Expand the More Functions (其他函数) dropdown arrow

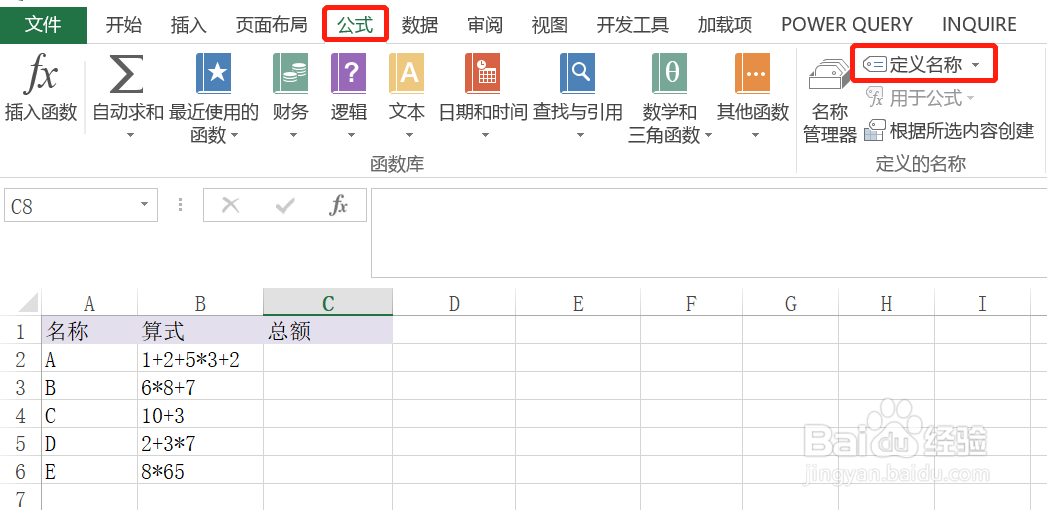click(x=755, y=136)
